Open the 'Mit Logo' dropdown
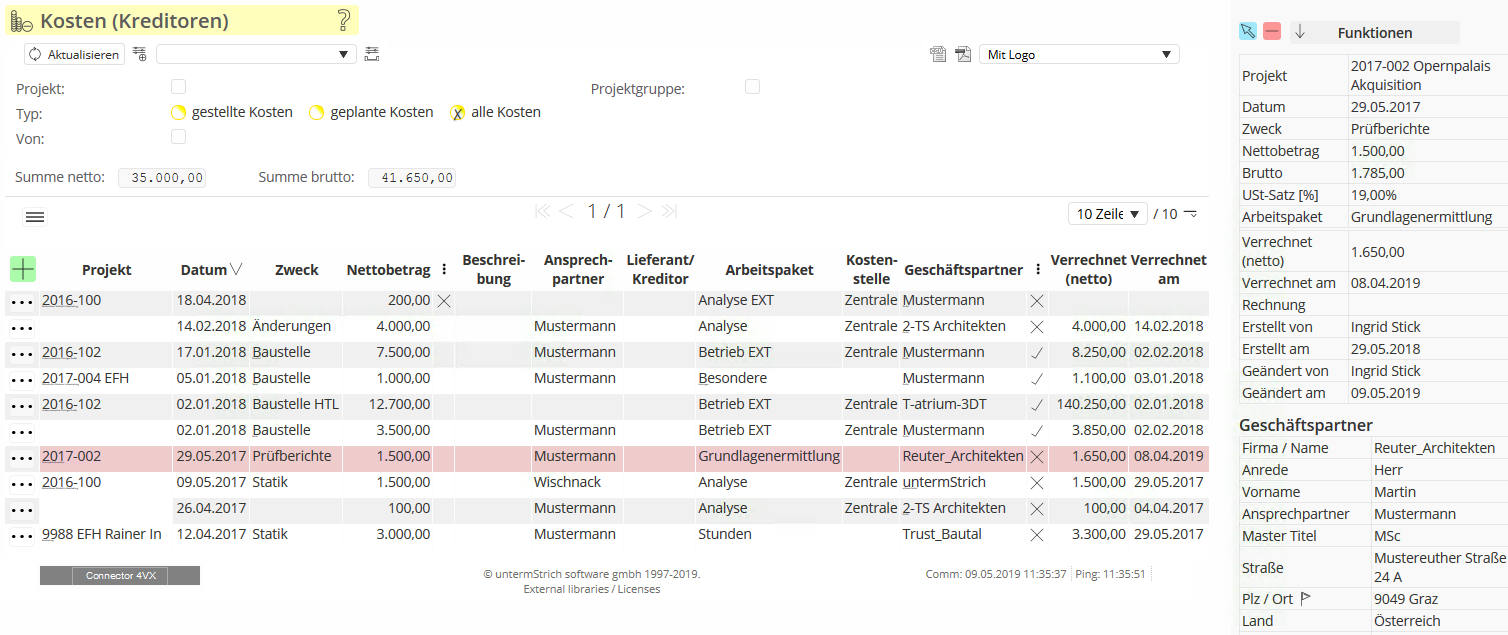Viewport: 1508px width, 635px height. pyautogui.click(x=1079, y=55)
